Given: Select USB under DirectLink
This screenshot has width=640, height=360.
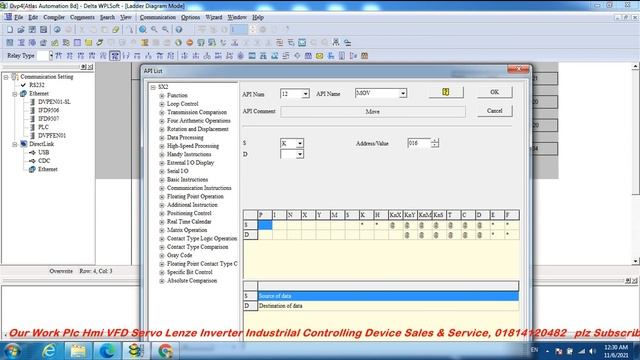Looking at the screenshot, I should pos(43,152).
